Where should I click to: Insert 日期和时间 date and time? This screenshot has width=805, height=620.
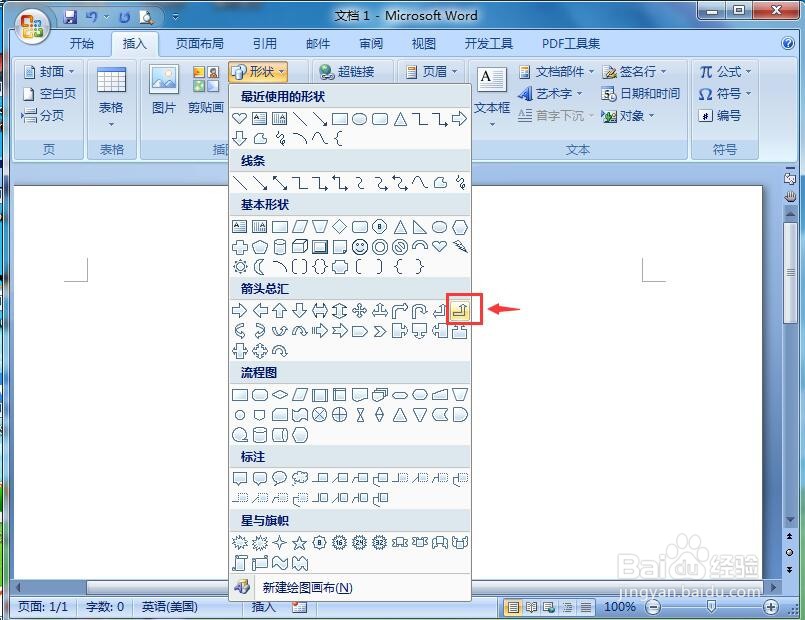[641, 93]
